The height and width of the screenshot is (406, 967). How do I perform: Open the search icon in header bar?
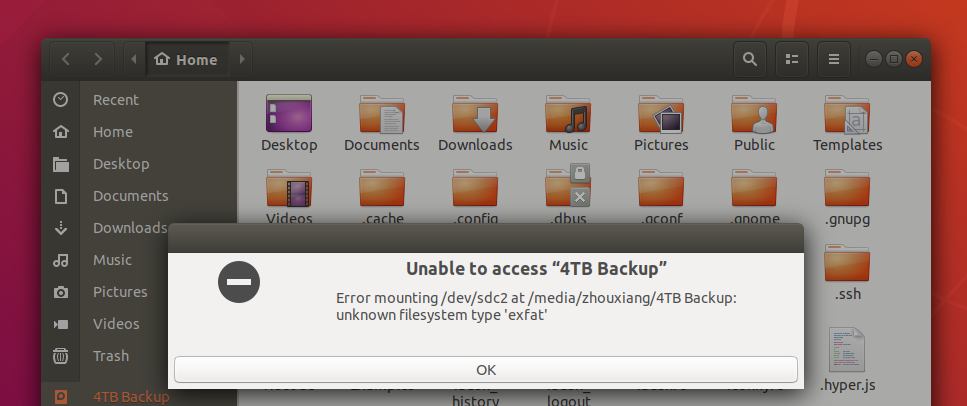750,59
